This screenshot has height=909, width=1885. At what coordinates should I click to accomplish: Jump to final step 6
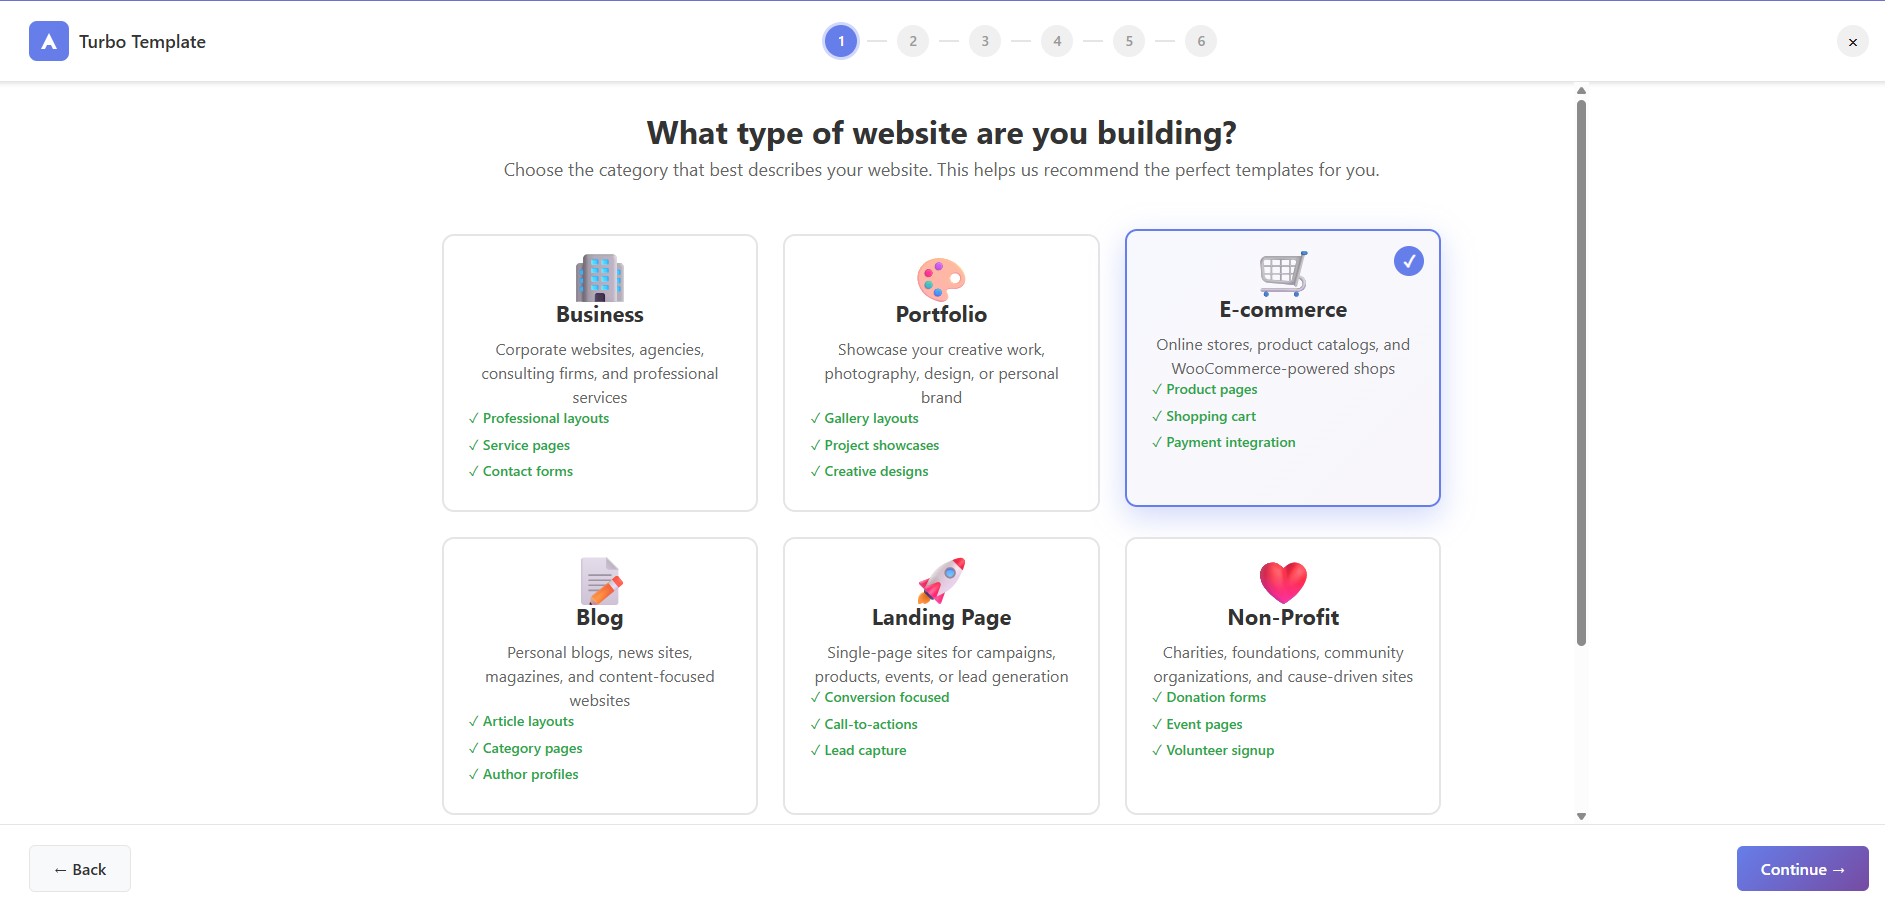click(1201, 41)
